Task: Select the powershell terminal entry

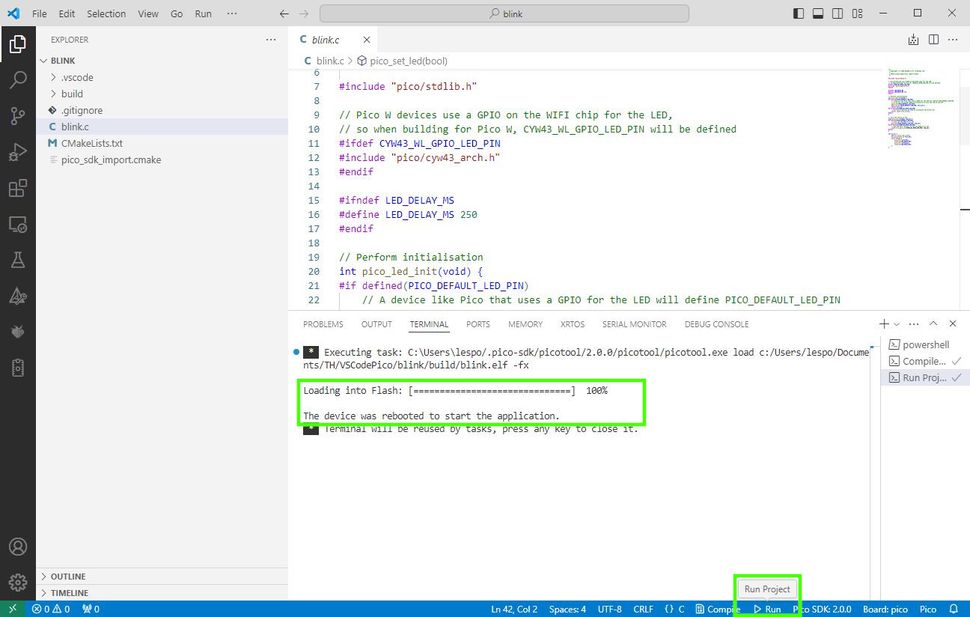Action: pos(924,345)
